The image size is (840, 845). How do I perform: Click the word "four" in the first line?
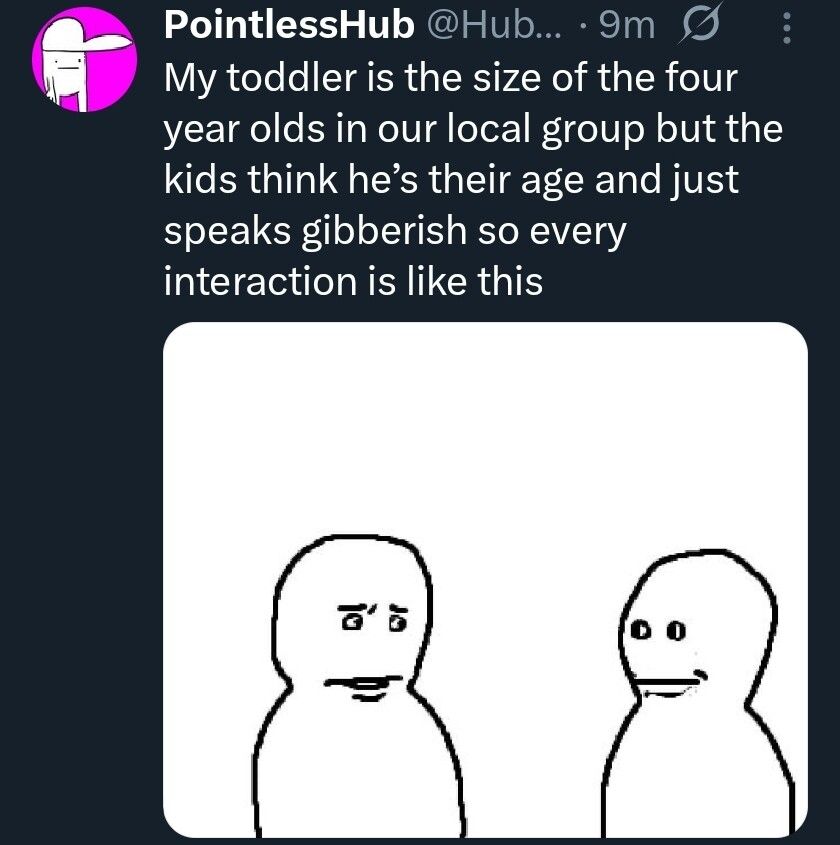pyautogui.click(x=702, y=80)
